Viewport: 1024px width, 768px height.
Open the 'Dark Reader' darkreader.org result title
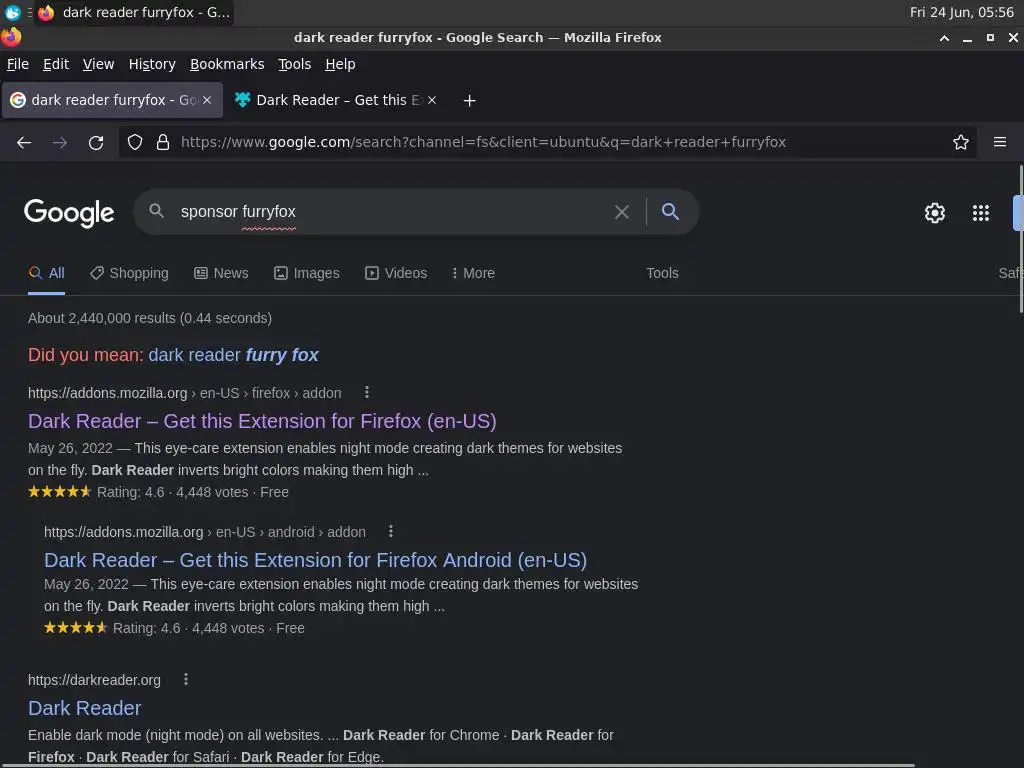click(x=84, y=708)
